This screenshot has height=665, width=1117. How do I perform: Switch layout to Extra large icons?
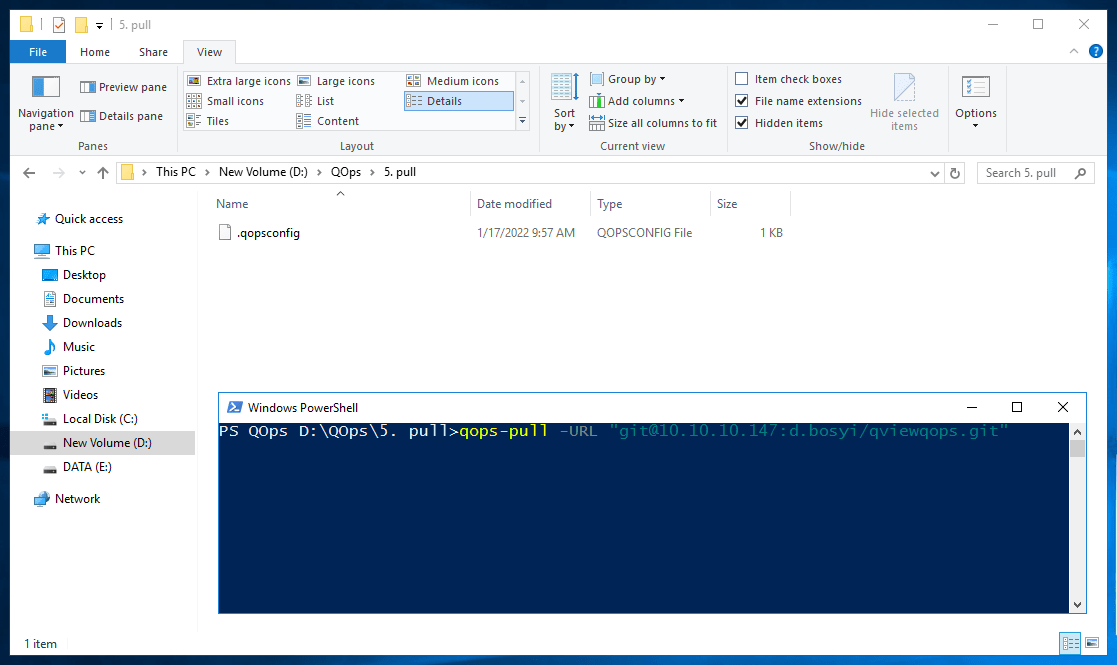click(x=239, y=81)
